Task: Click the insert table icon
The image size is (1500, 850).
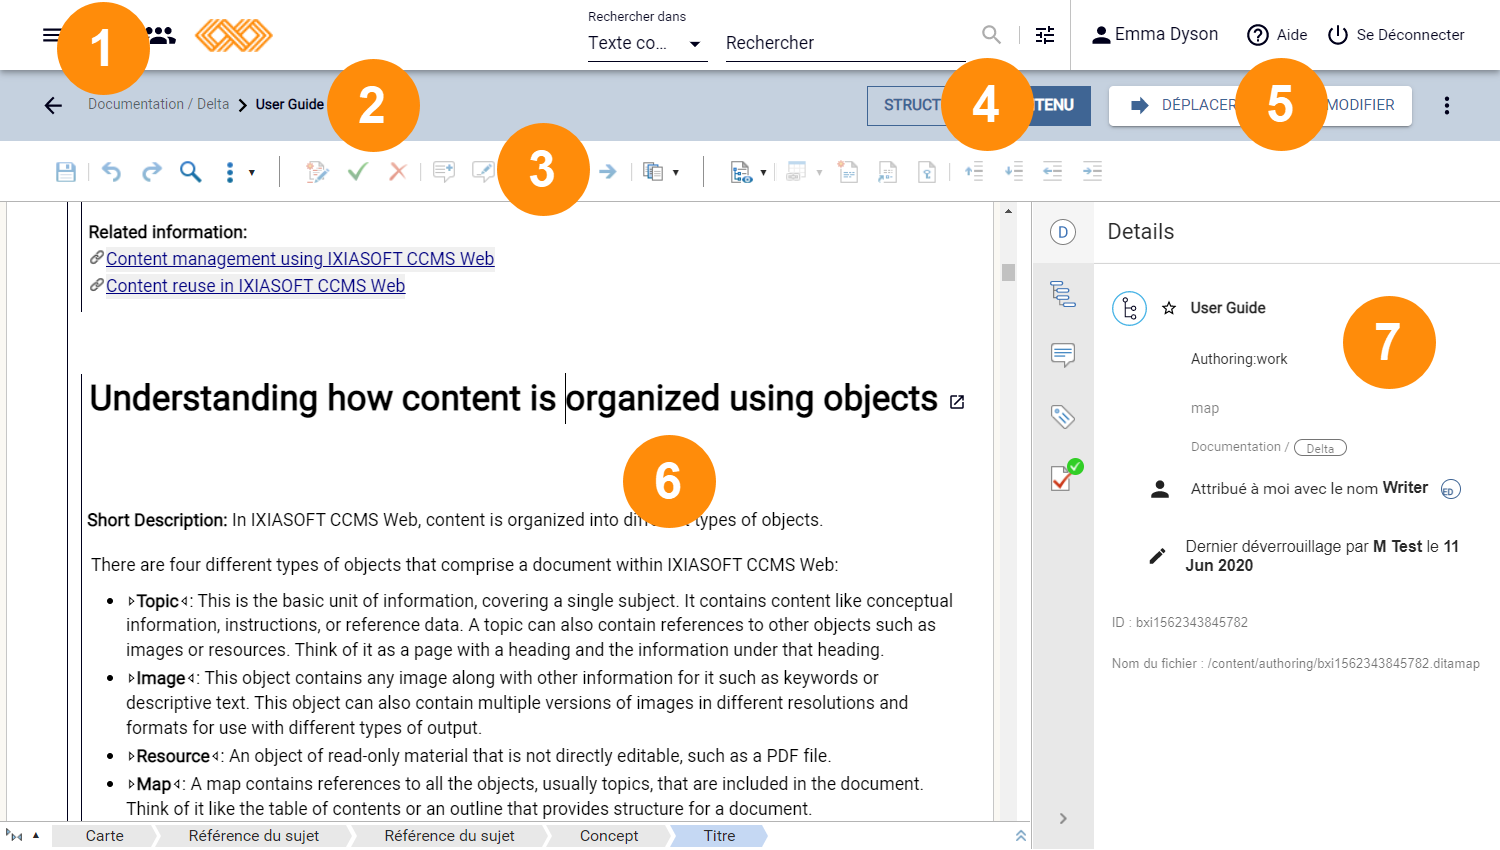Action: (796, 172)
